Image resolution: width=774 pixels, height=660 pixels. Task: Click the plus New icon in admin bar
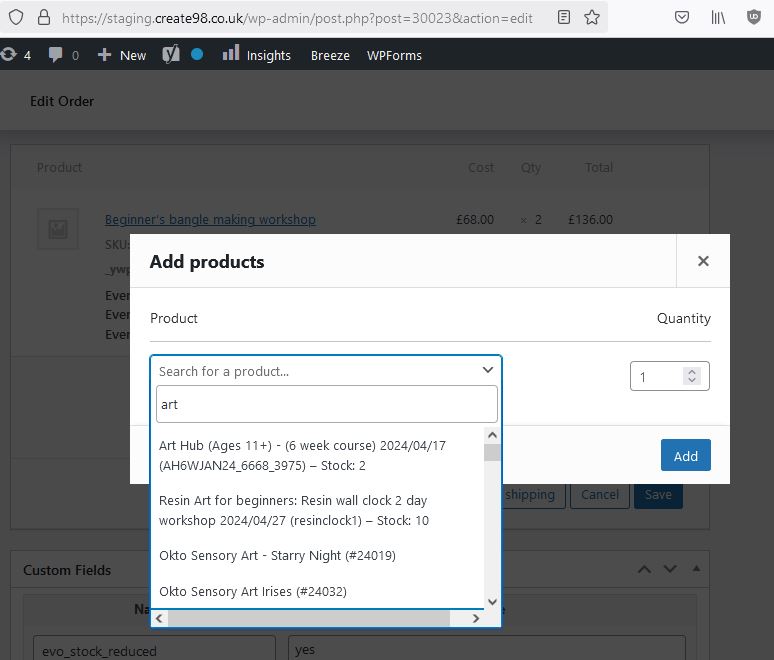tap(104, 54)
